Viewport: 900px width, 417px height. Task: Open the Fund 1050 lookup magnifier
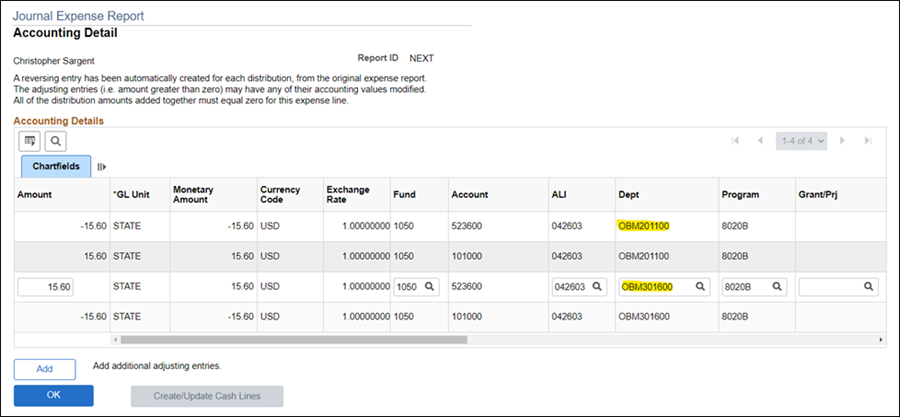[429, 286]
